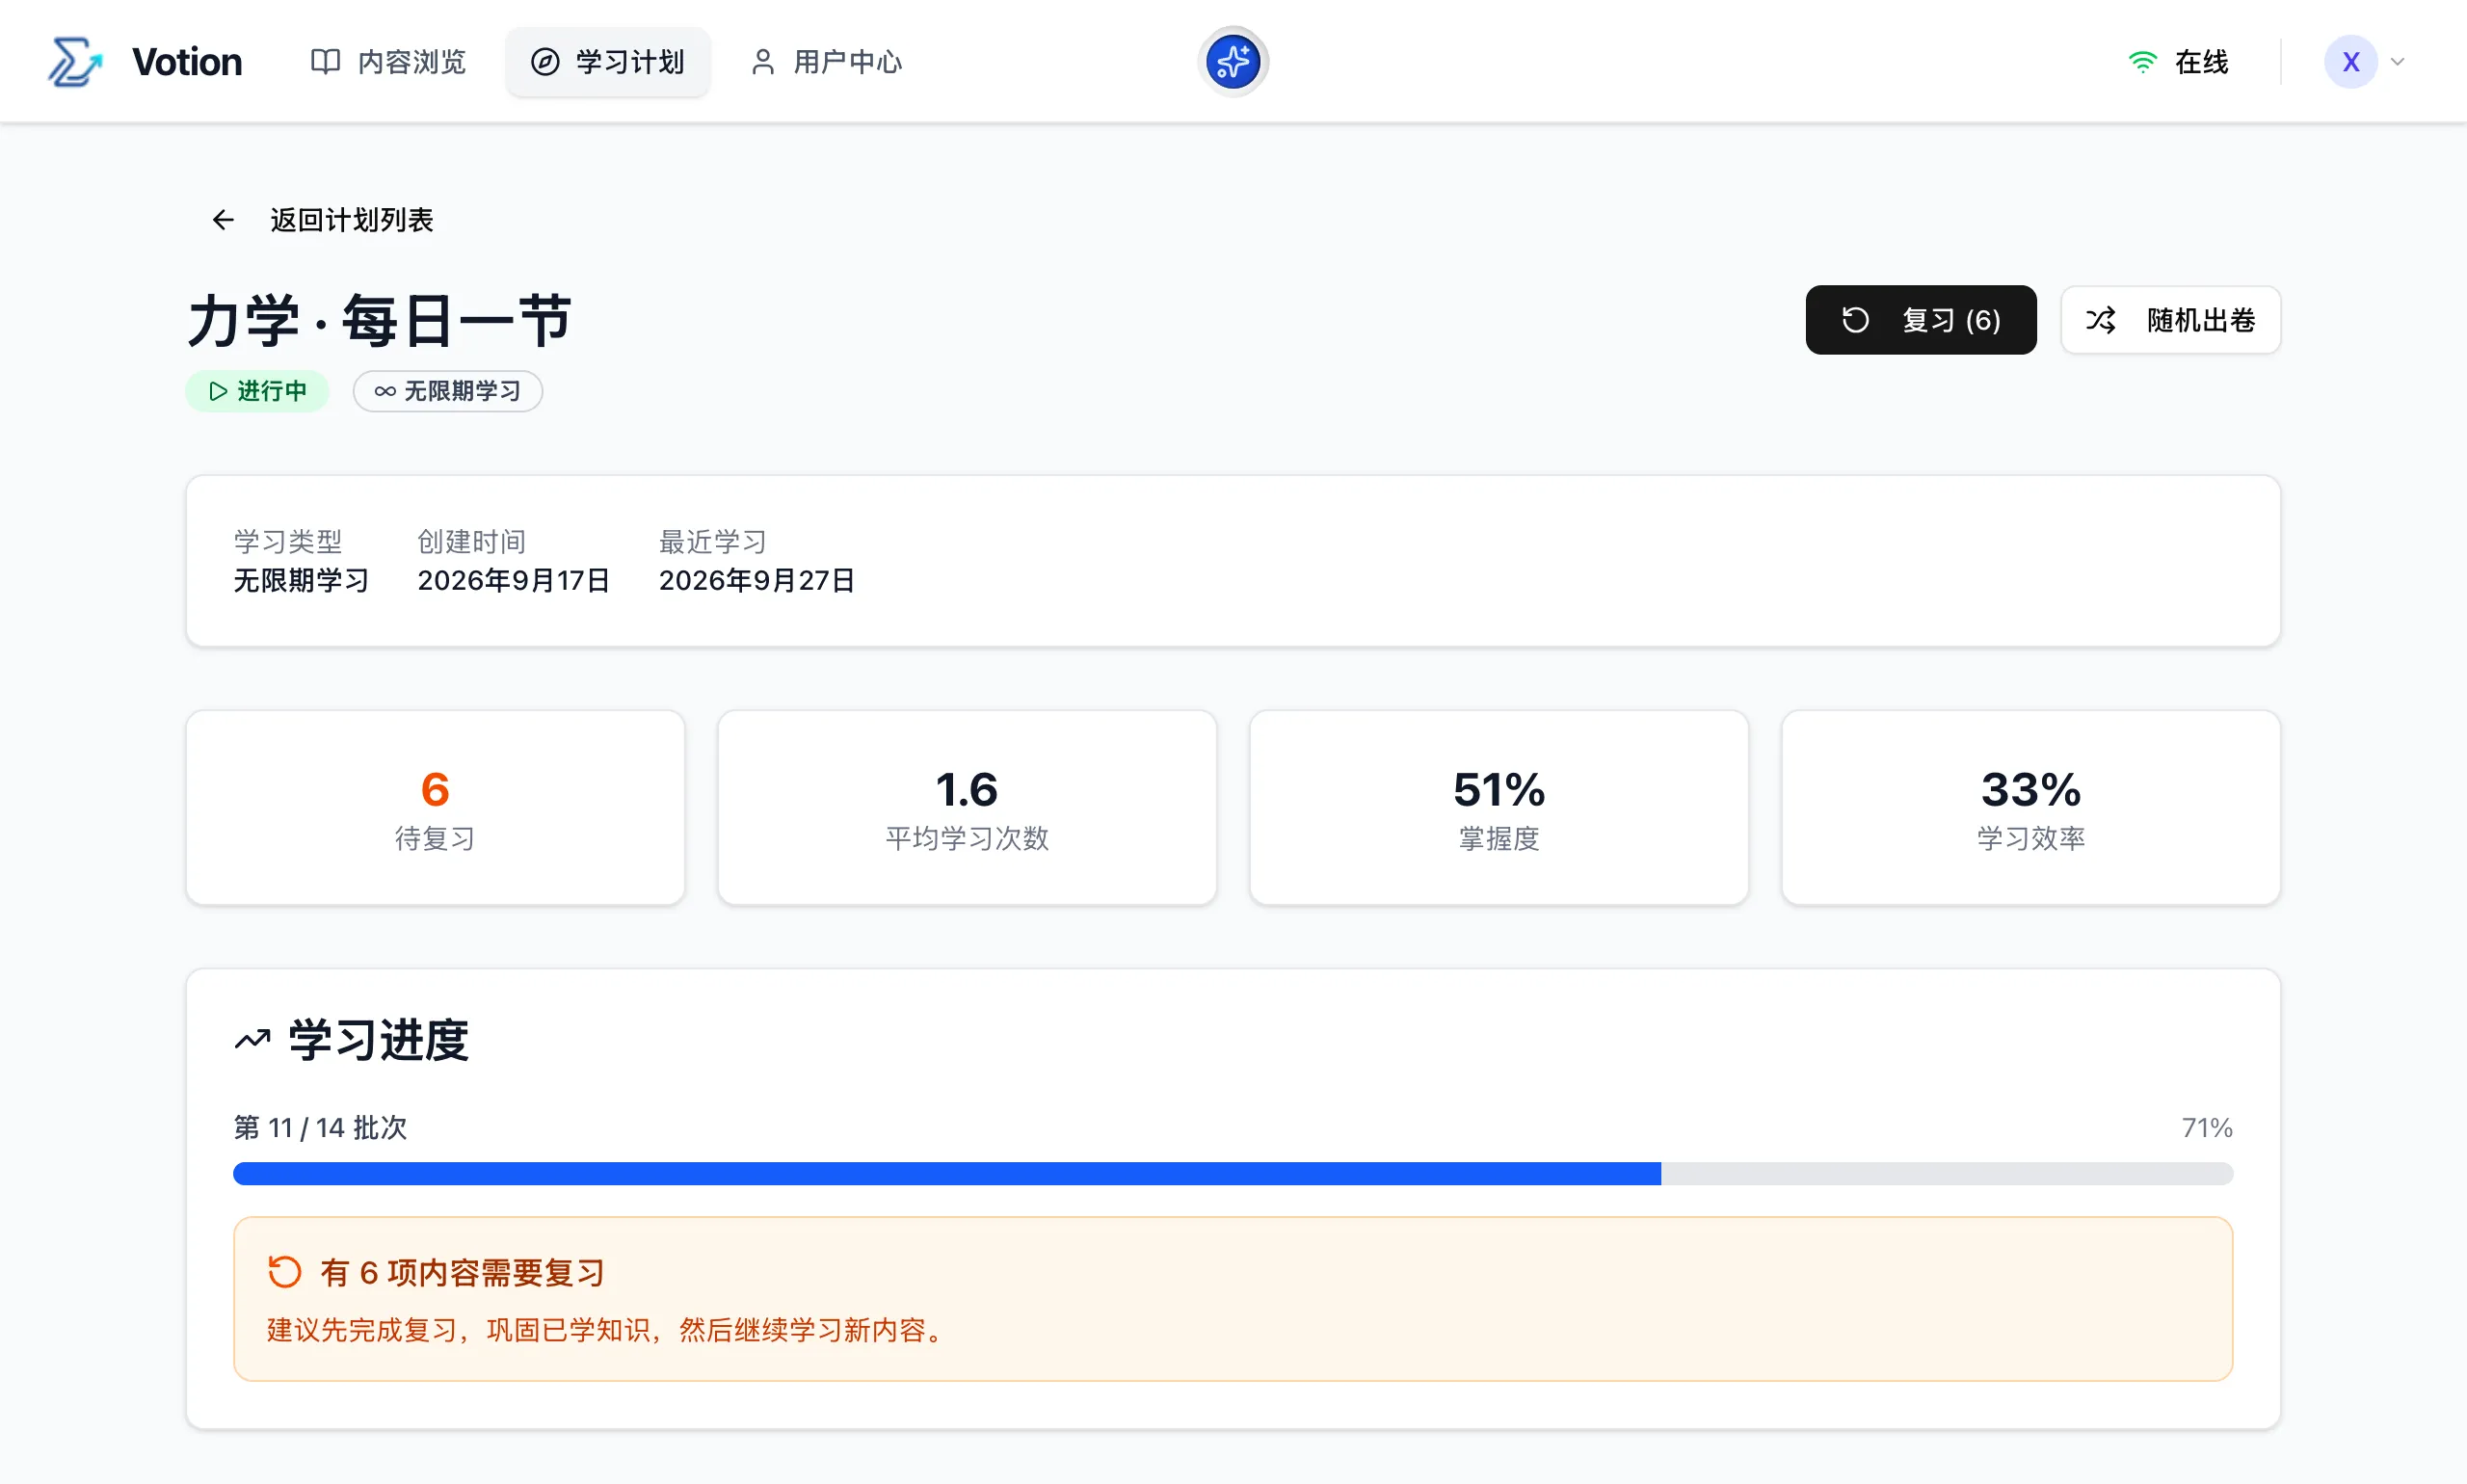Open the 内容浏览 tab
The width and height of the screenshot is (2467, 1484).
coord(388,62)
